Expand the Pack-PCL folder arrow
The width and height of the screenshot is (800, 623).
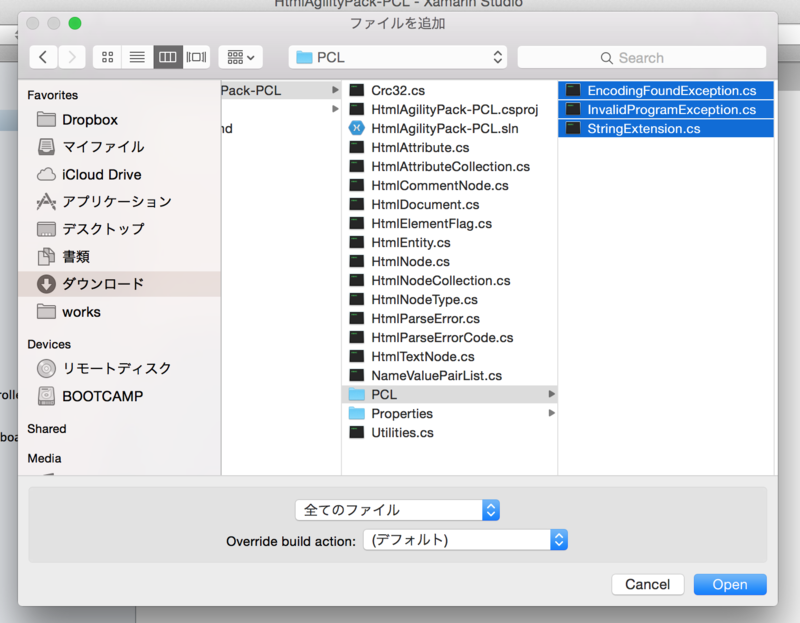tap(335, 90)
